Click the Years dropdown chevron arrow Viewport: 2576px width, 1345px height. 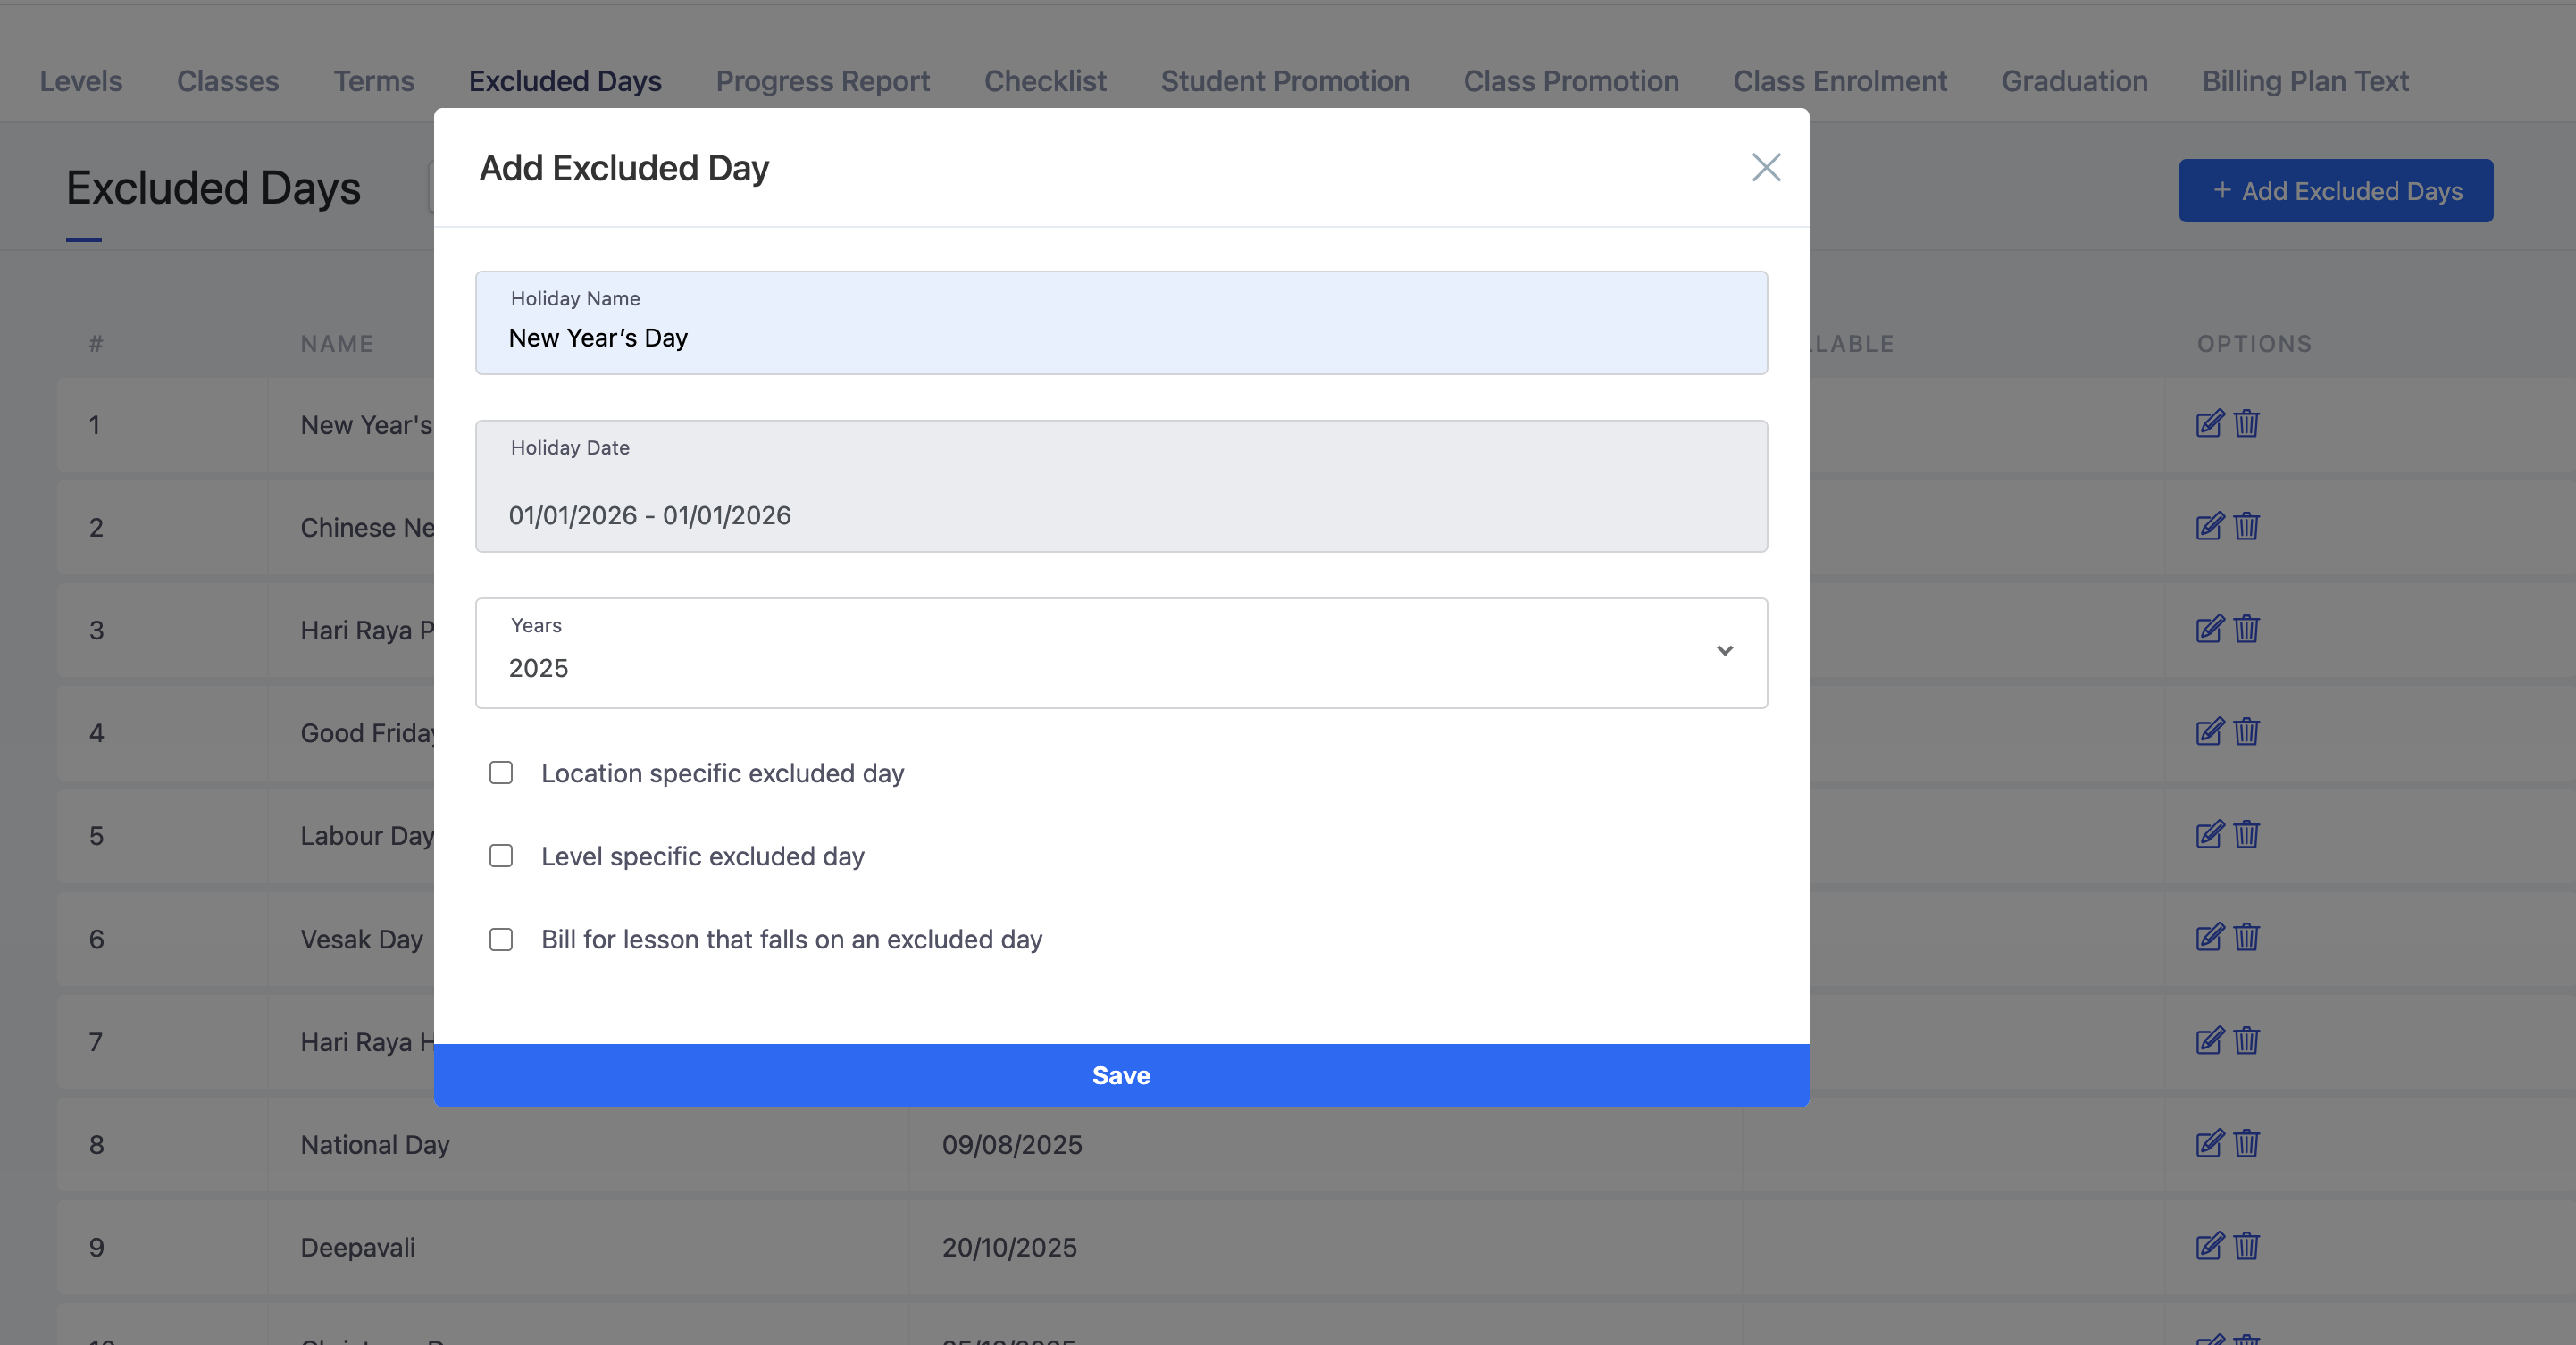click(1724, 651)
